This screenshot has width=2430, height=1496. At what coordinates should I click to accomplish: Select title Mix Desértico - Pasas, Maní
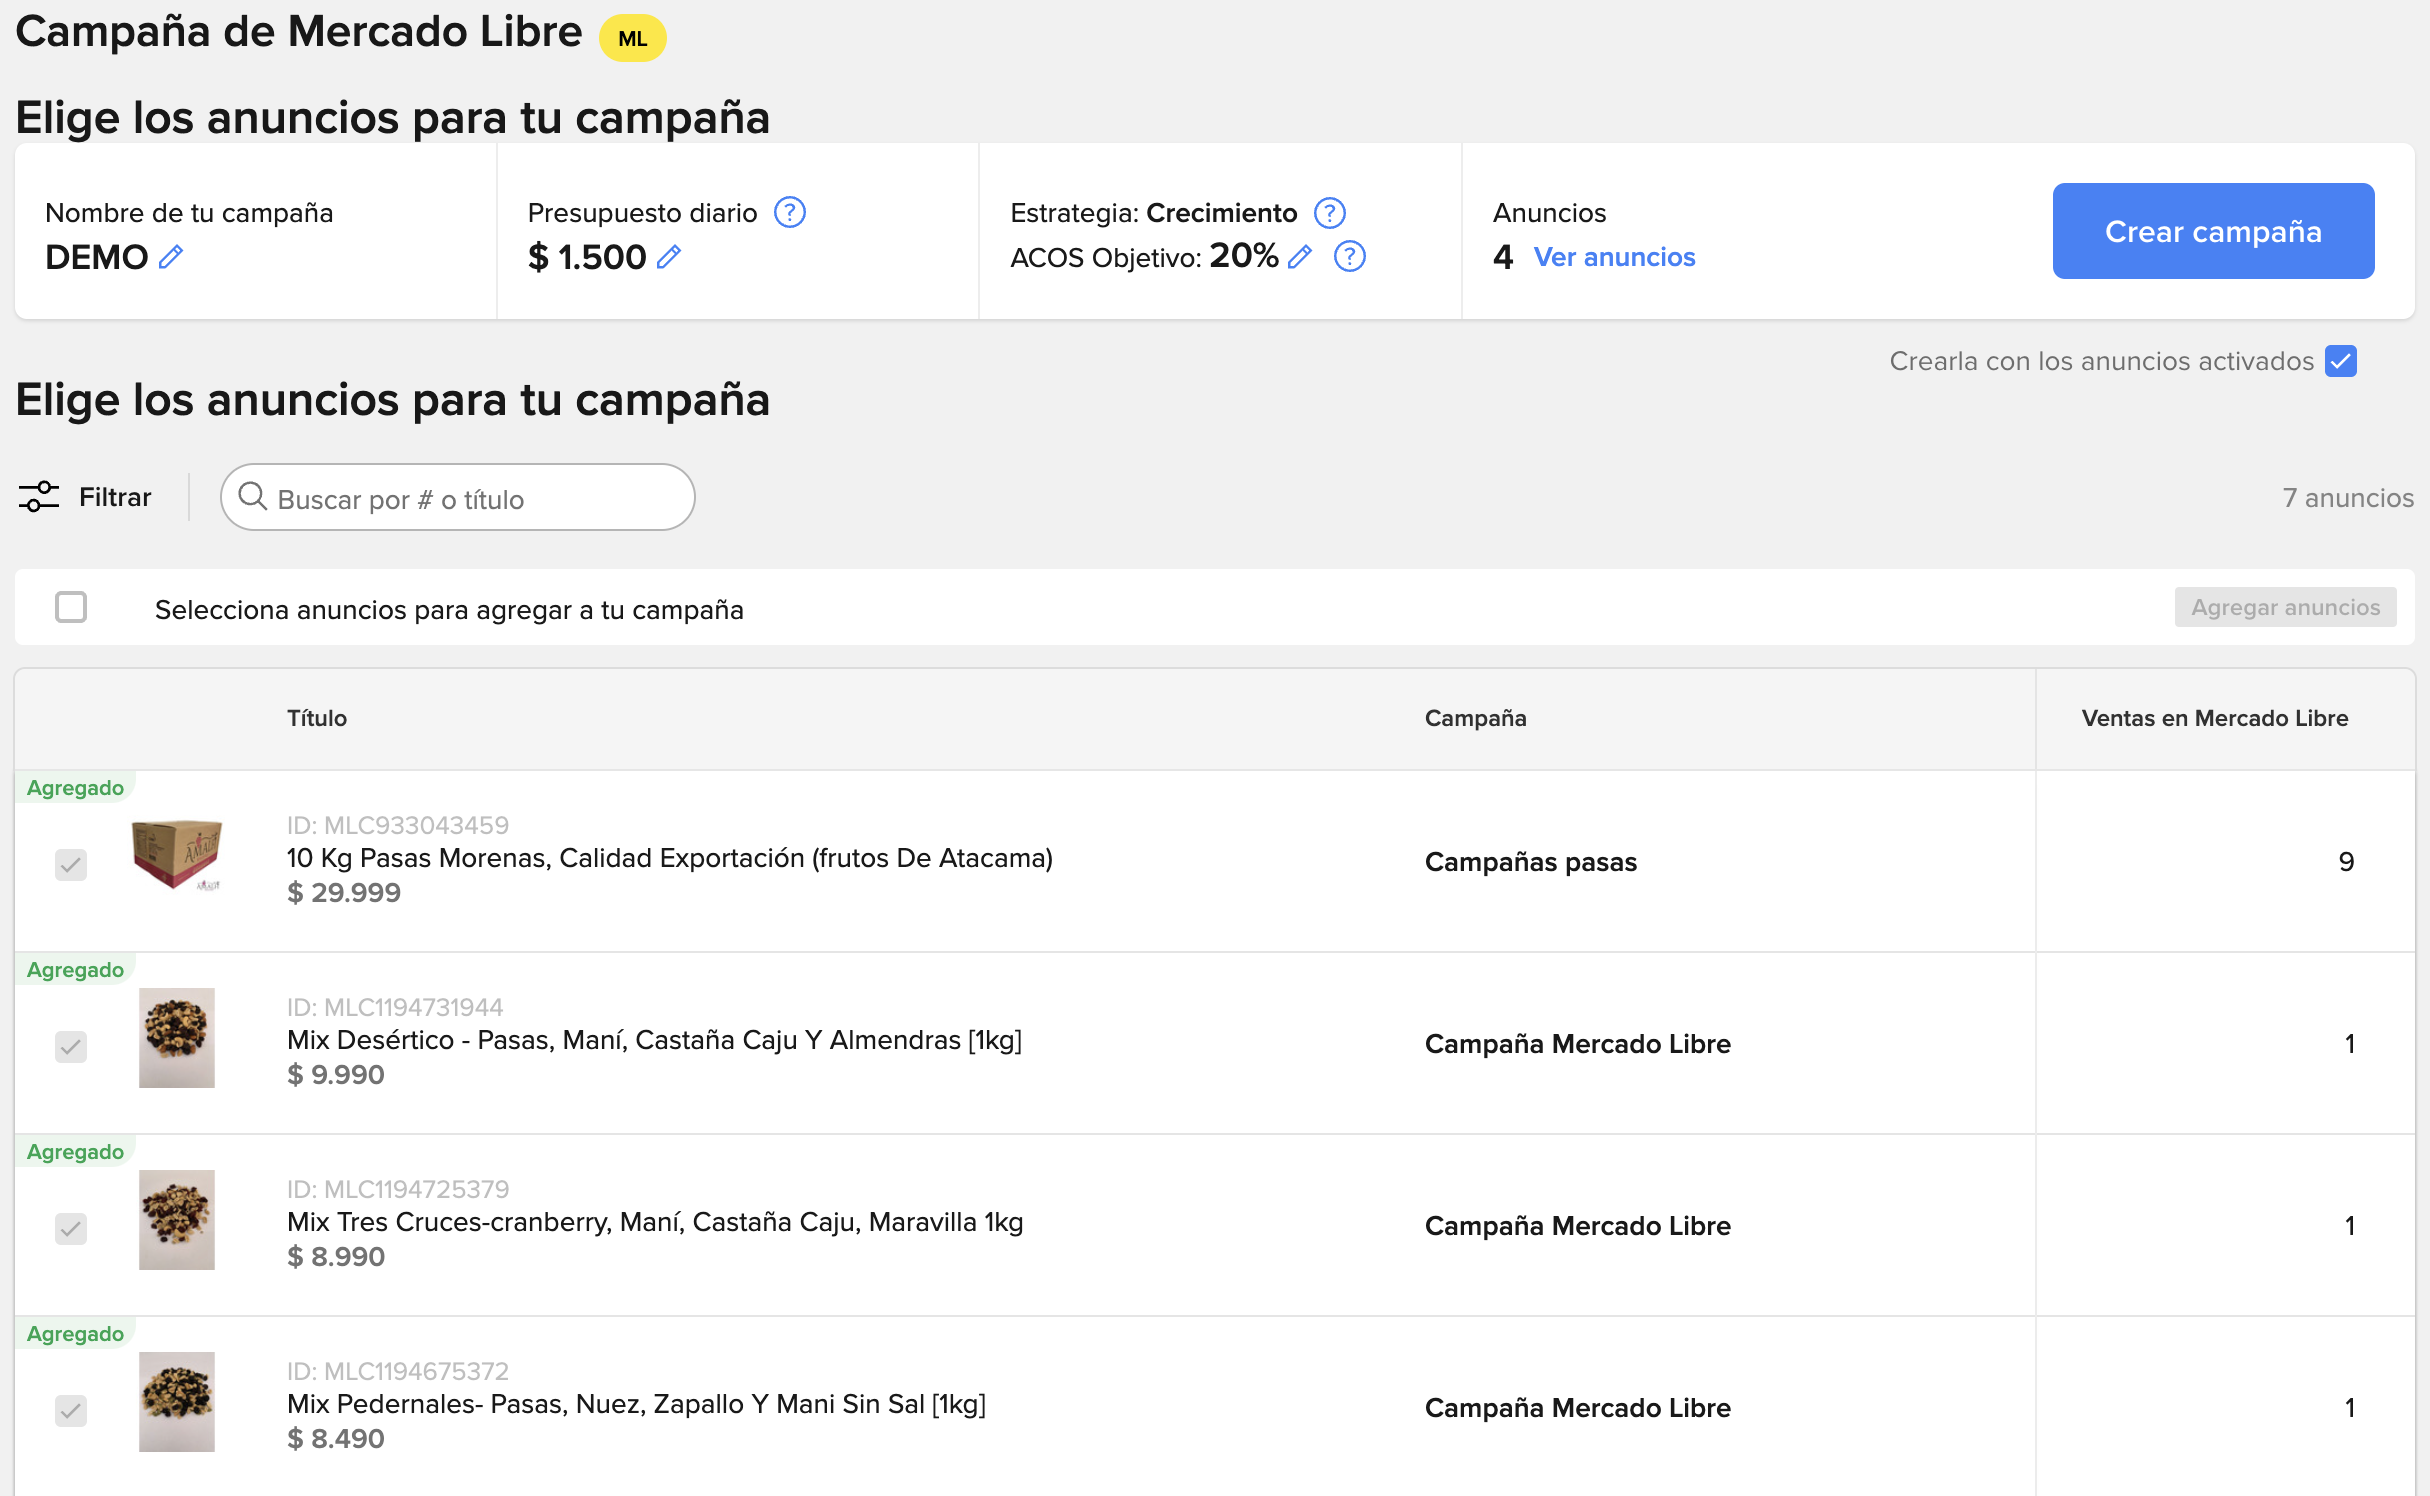[654, 1040]
